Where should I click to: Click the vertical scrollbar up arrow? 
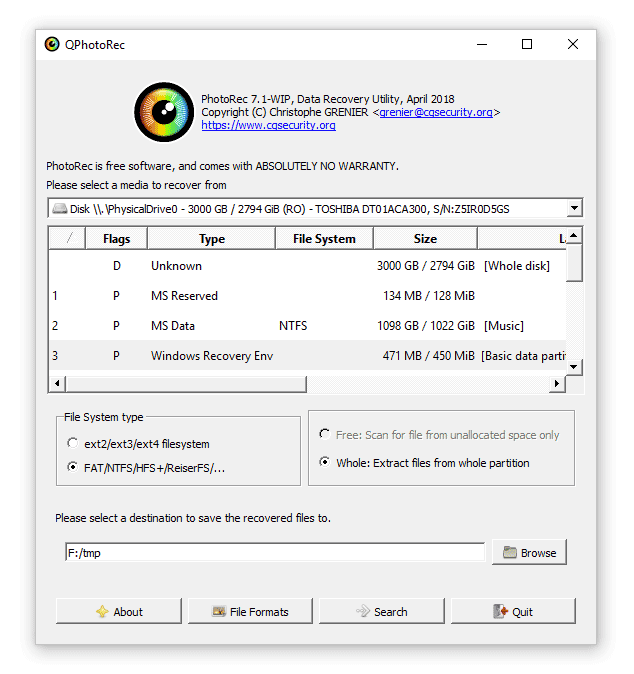tap(574, 236)
